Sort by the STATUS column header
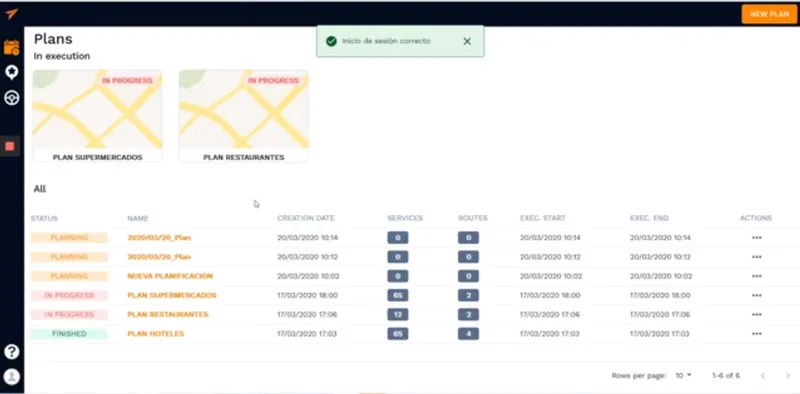Image resolution: width=800 pixels, height=394 pixels. pyautogui.click(x=44, y=218)
